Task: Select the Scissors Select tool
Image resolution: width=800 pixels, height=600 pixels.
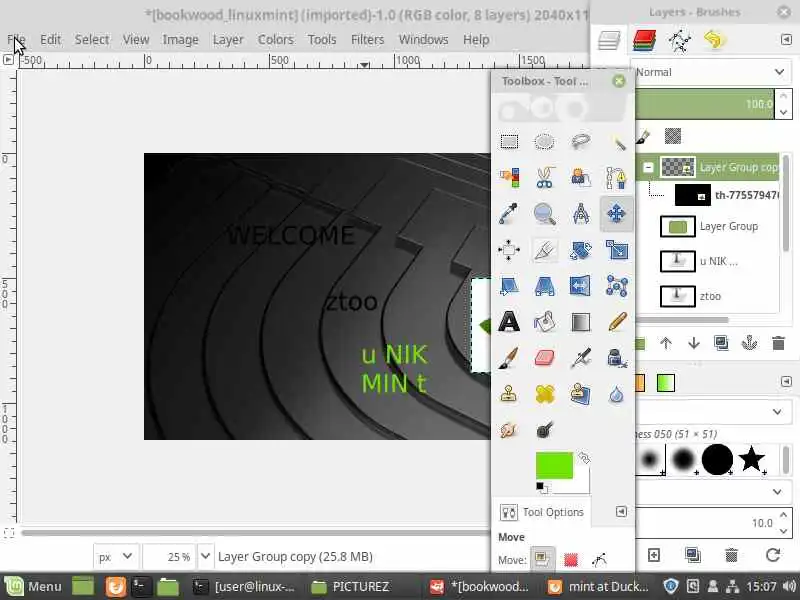Action: 544,178
